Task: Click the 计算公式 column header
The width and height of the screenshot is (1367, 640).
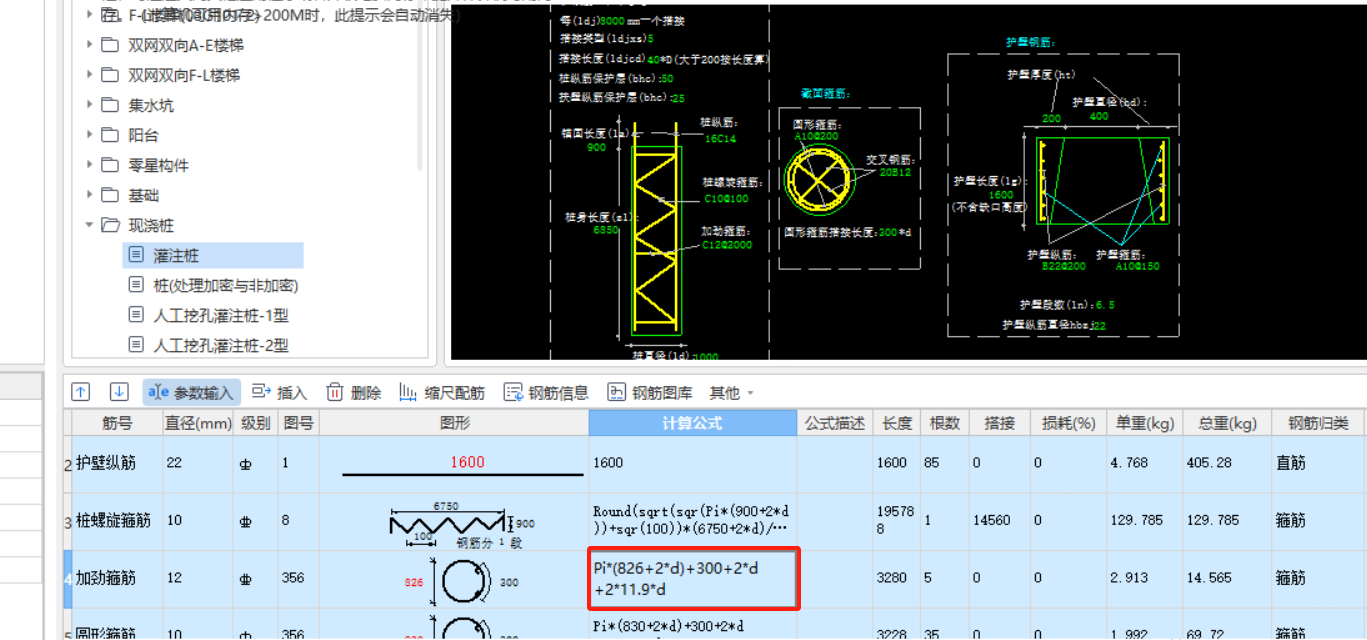Action: [692, 423]
